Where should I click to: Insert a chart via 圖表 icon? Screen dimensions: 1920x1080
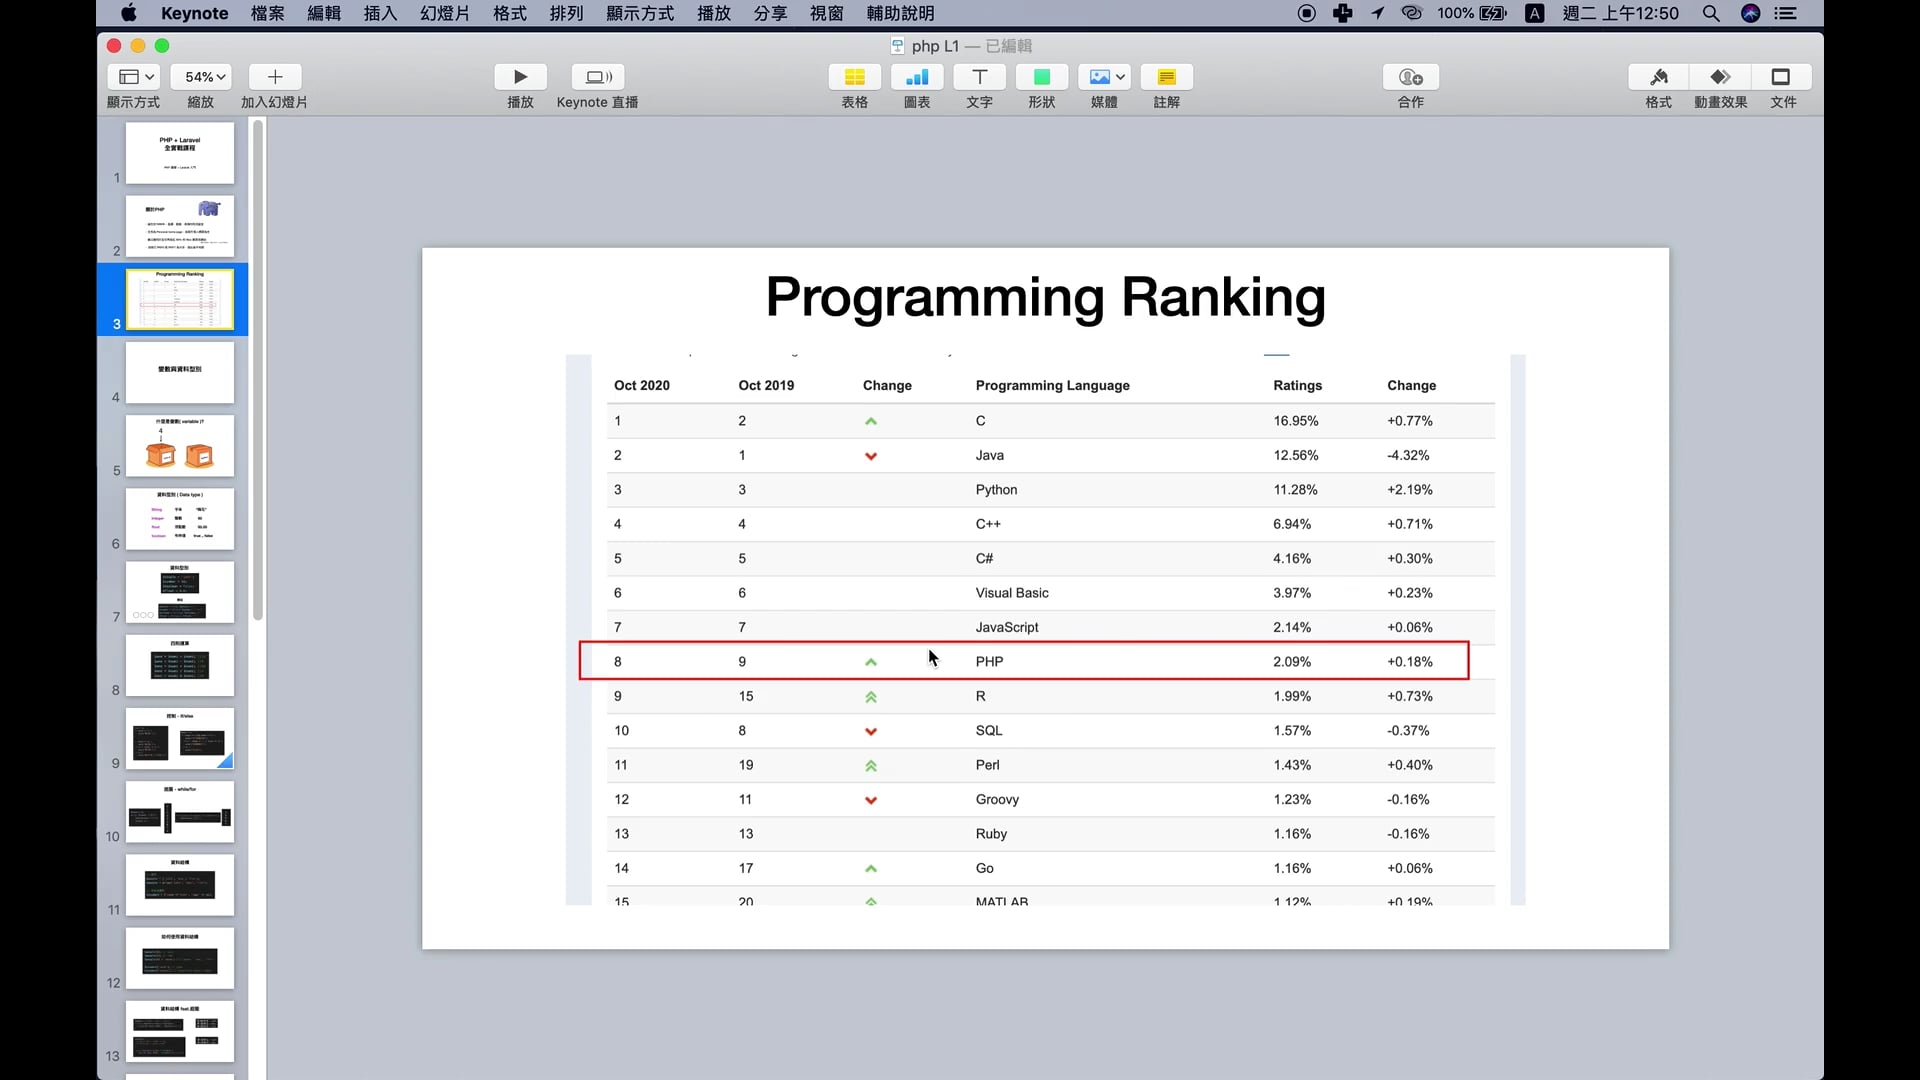[916, 77]
